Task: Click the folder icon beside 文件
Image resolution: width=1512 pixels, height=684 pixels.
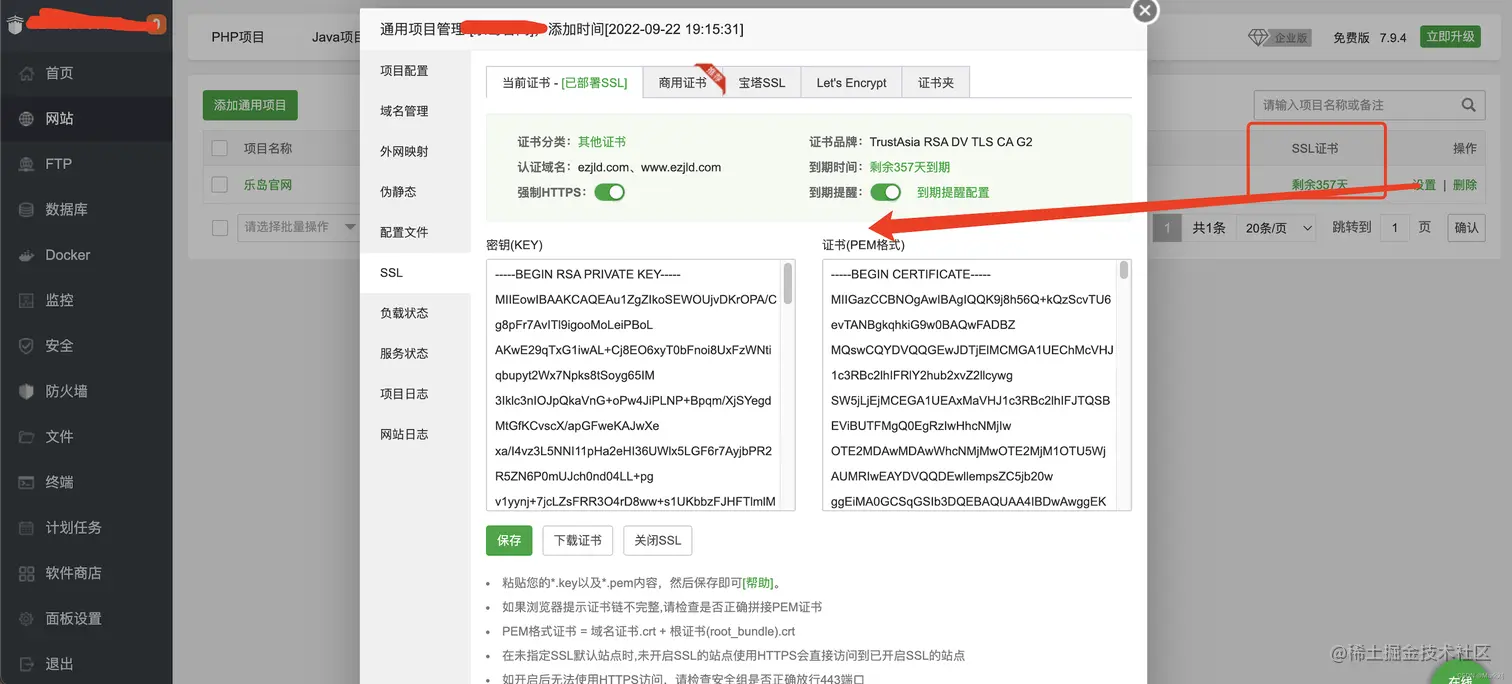Action: coord(27,437)
